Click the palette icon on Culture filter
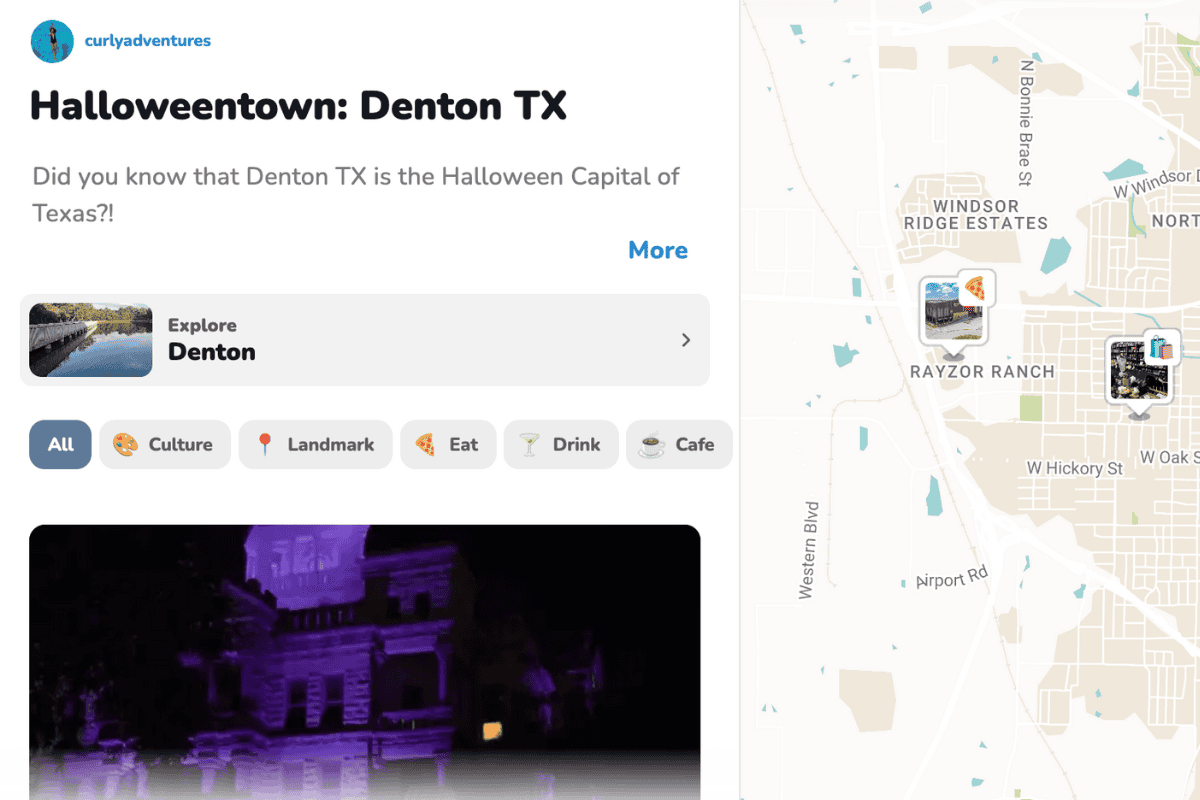 click(124, 445)
